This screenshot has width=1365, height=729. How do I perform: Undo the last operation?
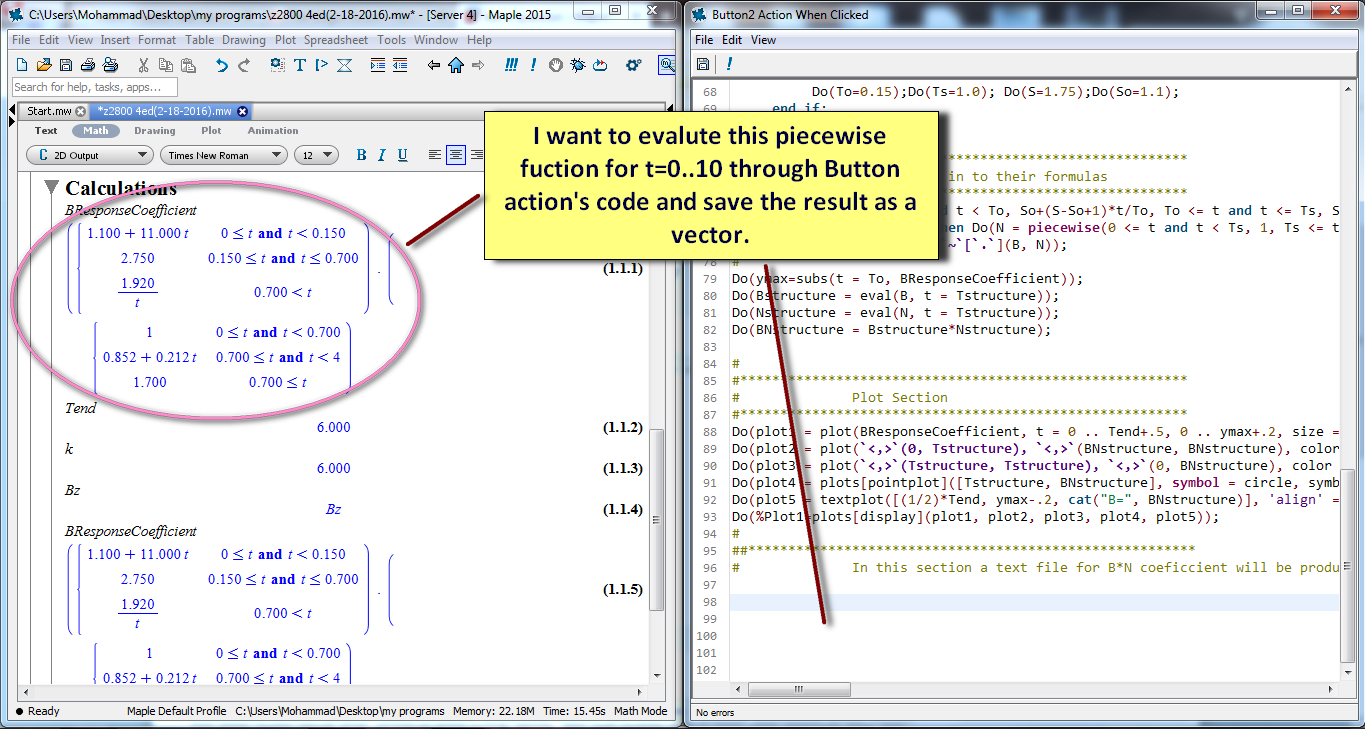221,65
